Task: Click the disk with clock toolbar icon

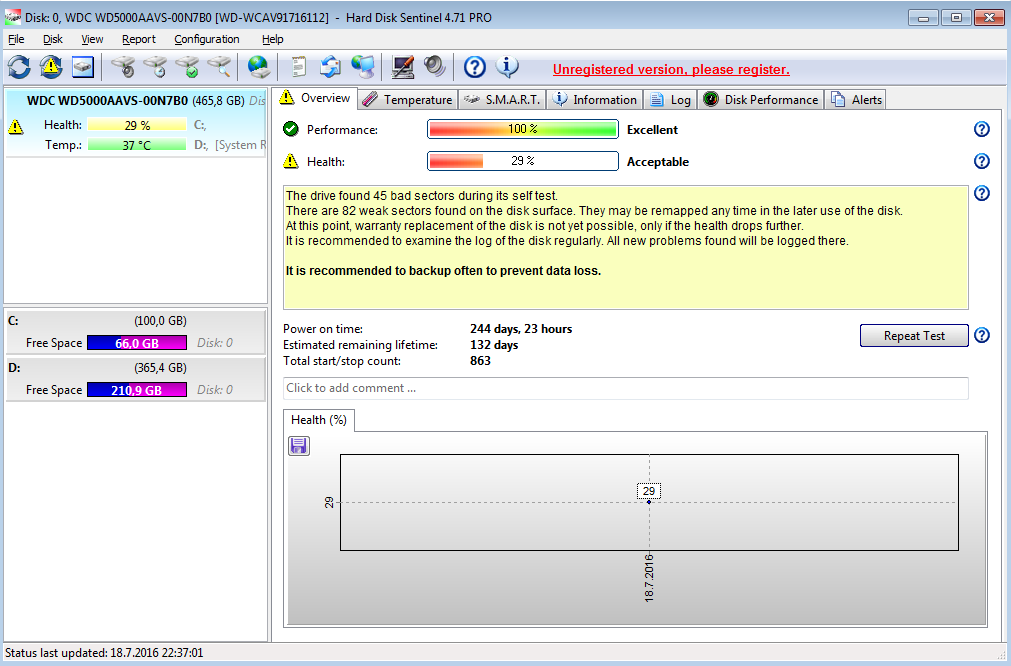Action: (x=155, y=66)
